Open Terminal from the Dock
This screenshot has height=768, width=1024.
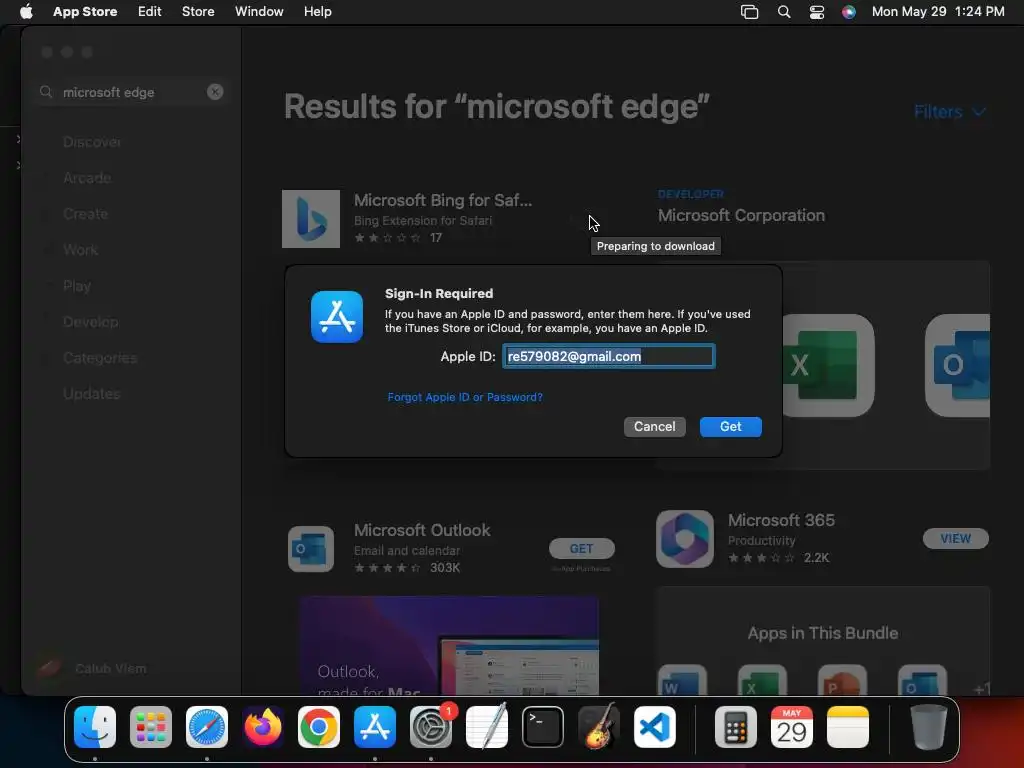coord(543,727)
